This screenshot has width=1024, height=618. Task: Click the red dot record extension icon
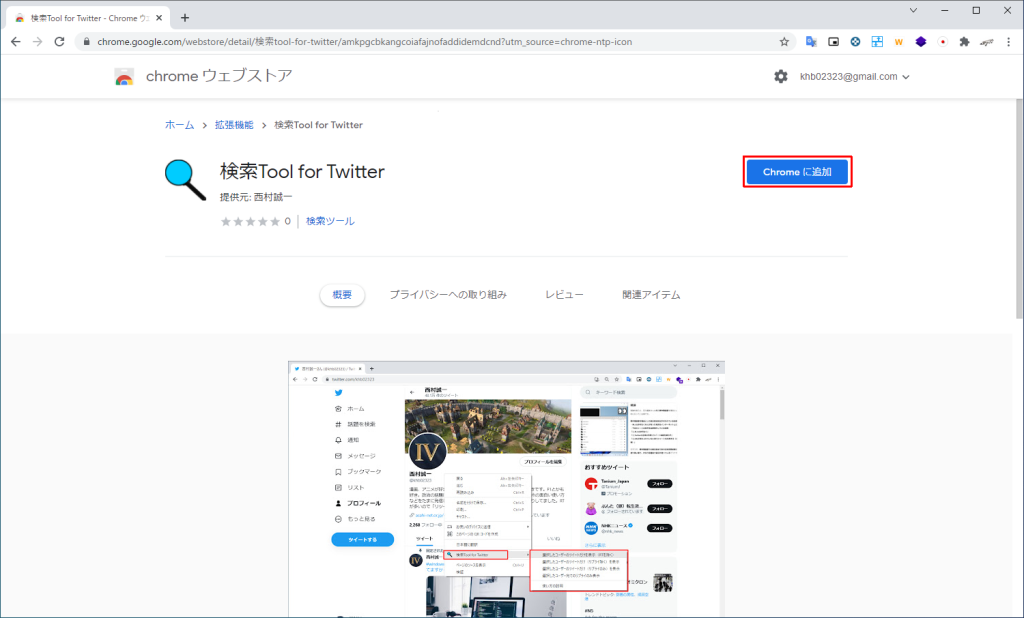942,42
